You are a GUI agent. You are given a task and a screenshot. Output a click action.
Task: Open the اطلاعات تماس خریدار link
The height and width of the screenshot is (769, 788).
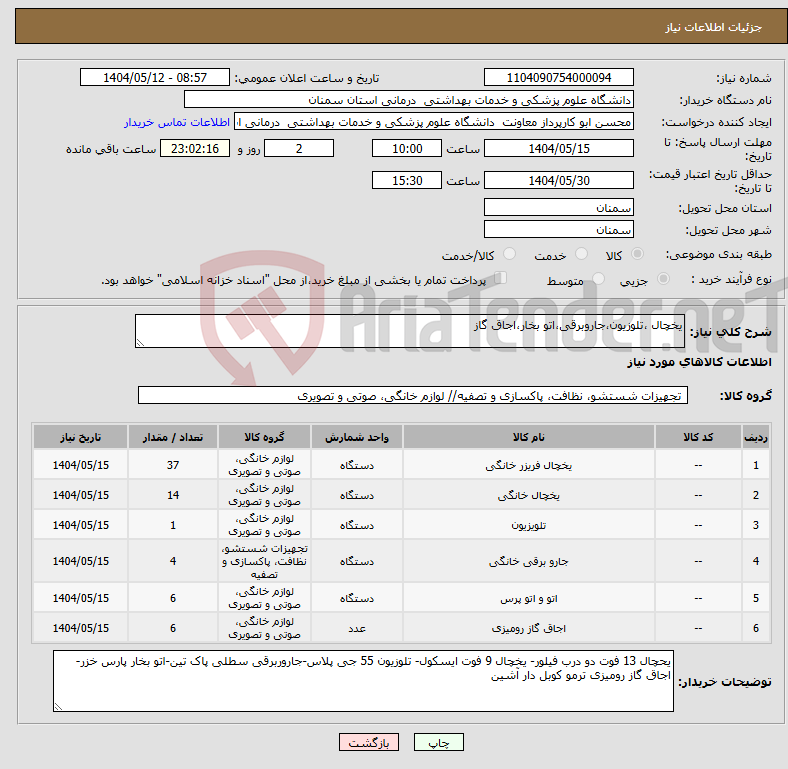click(177, 122)
